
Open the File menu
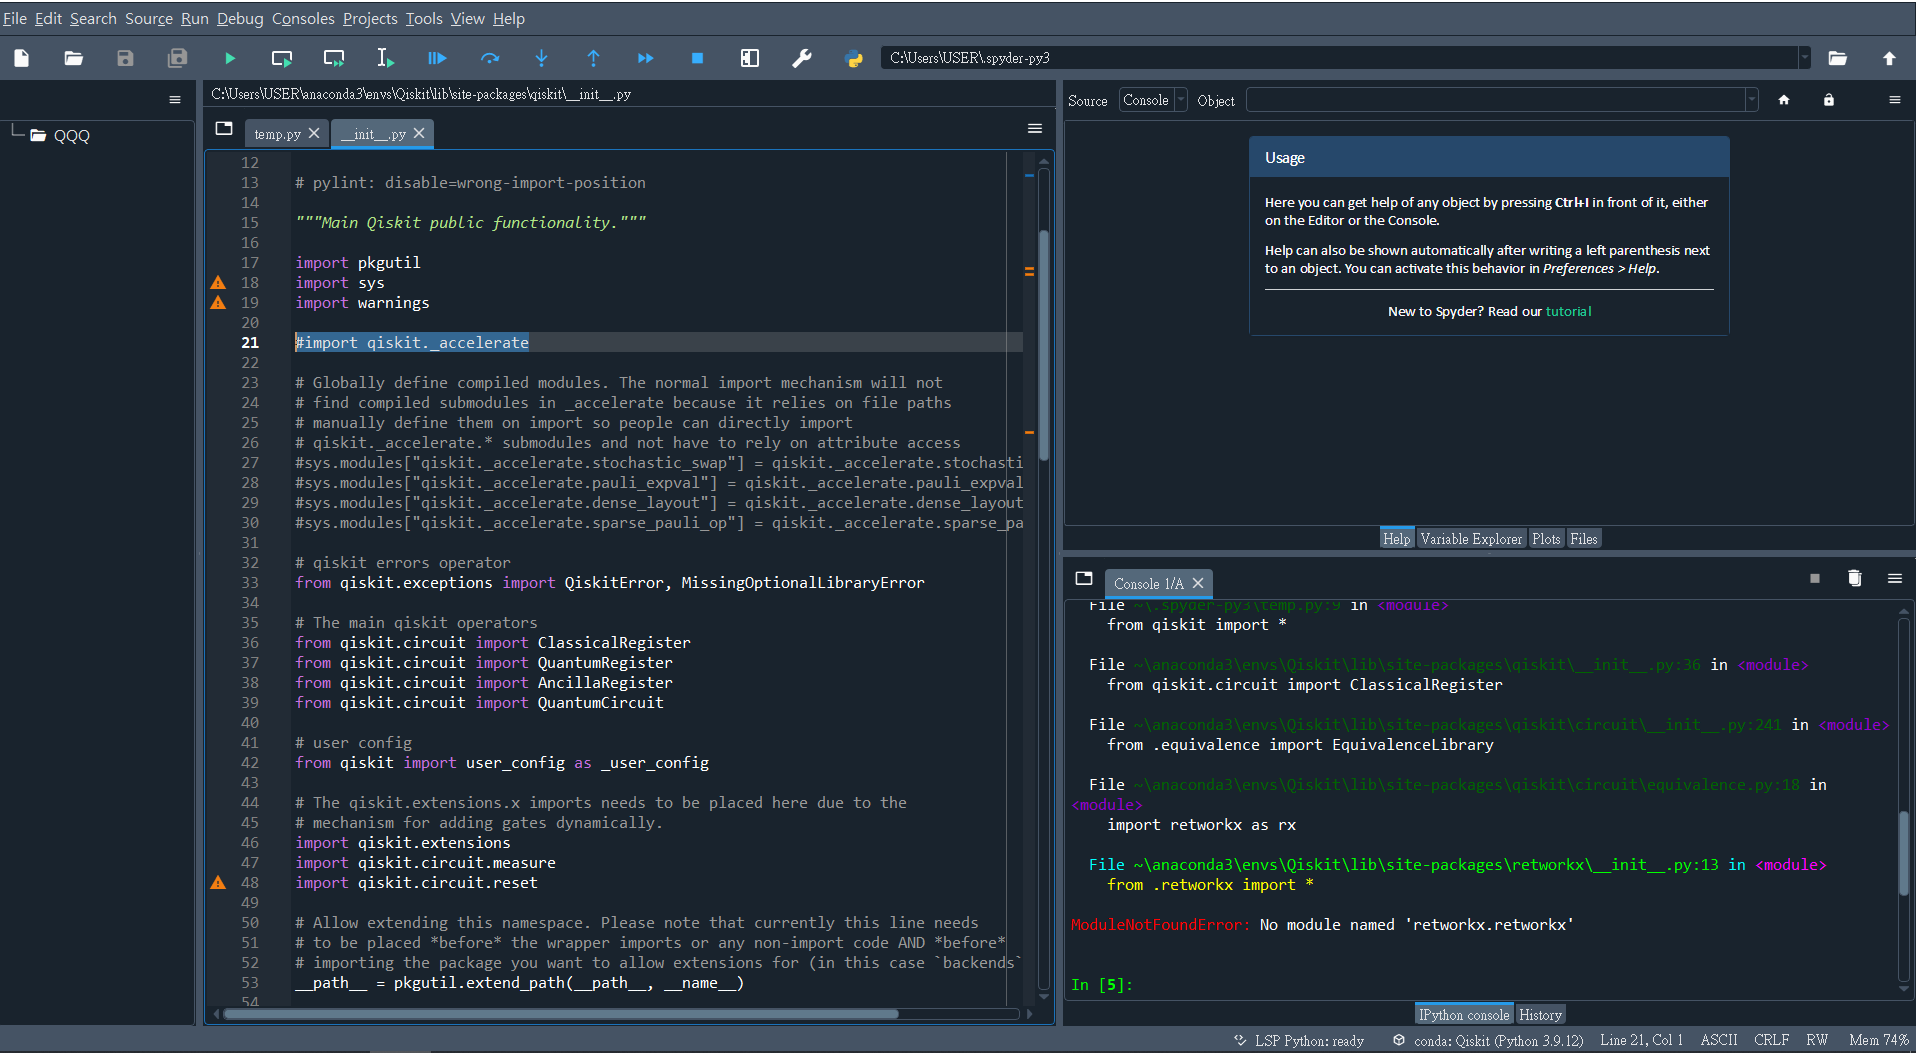[x=15, y=18]
